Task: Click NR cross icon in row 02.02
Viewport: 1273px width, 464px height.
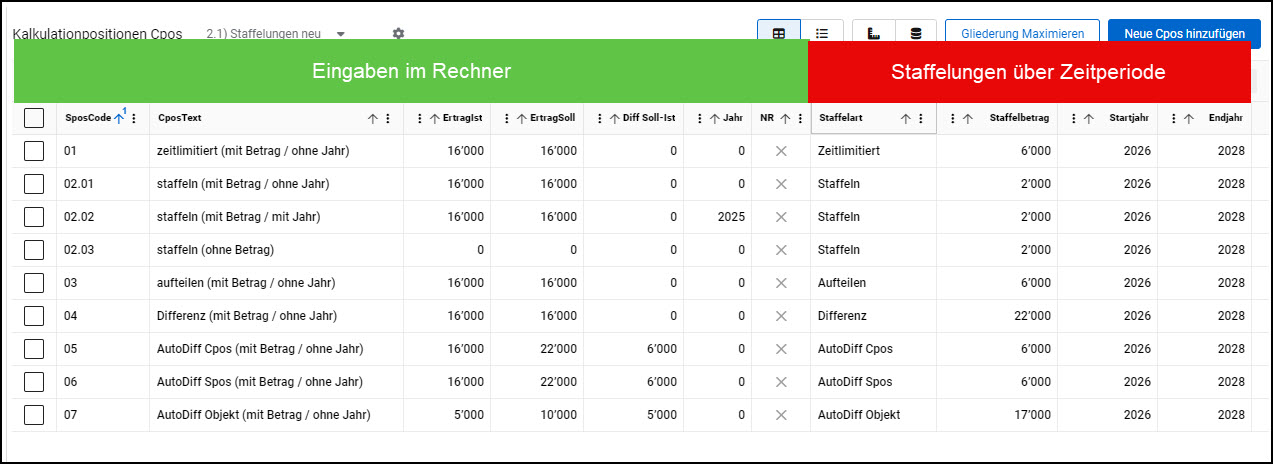Action: [x=781, y=217]
